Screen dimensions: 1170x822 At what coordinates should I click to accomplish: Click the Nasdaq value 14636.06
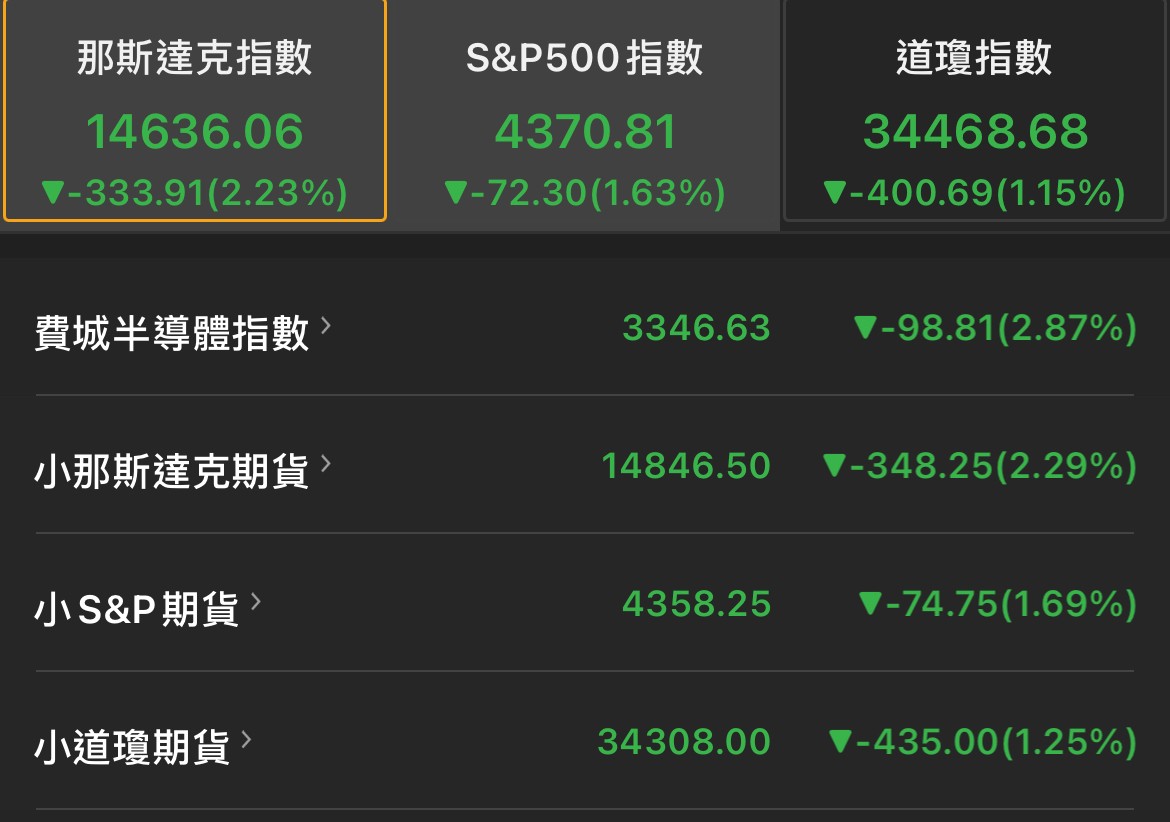tap(195, 131)
